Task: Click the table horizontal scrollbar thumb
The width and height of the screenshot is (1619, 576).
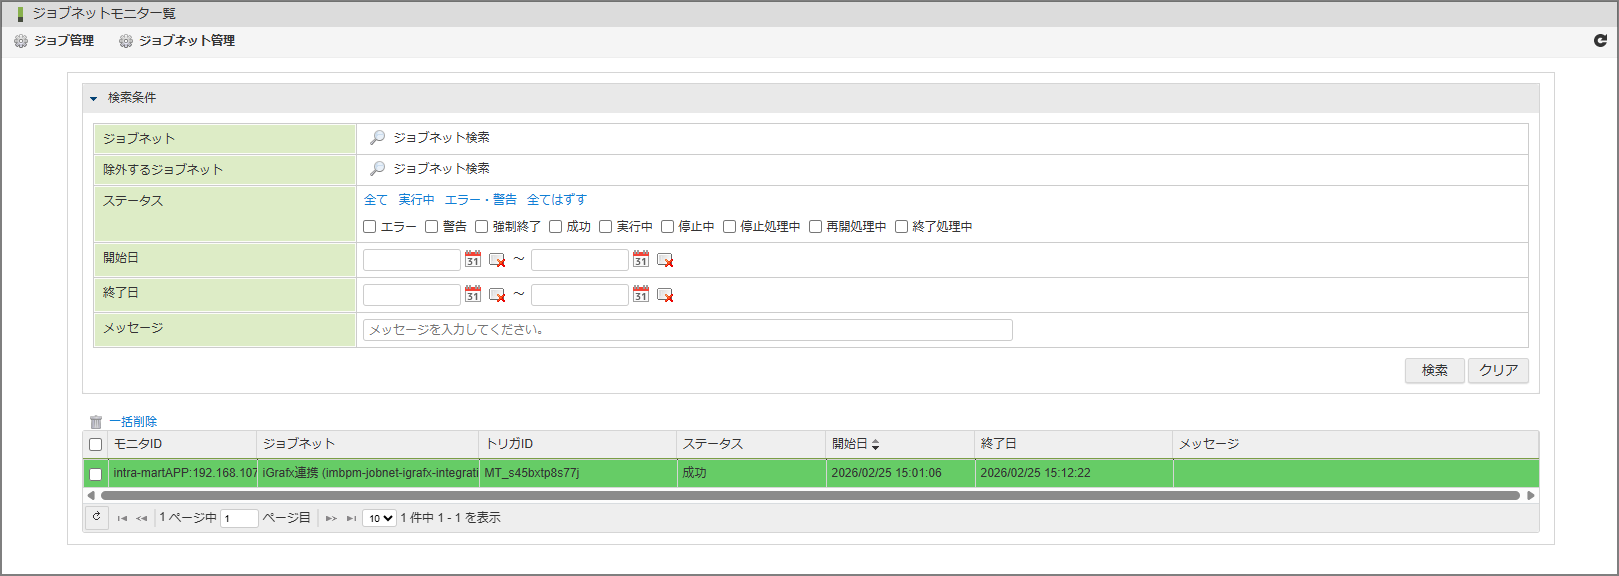Action: click(x=810, y=495)
